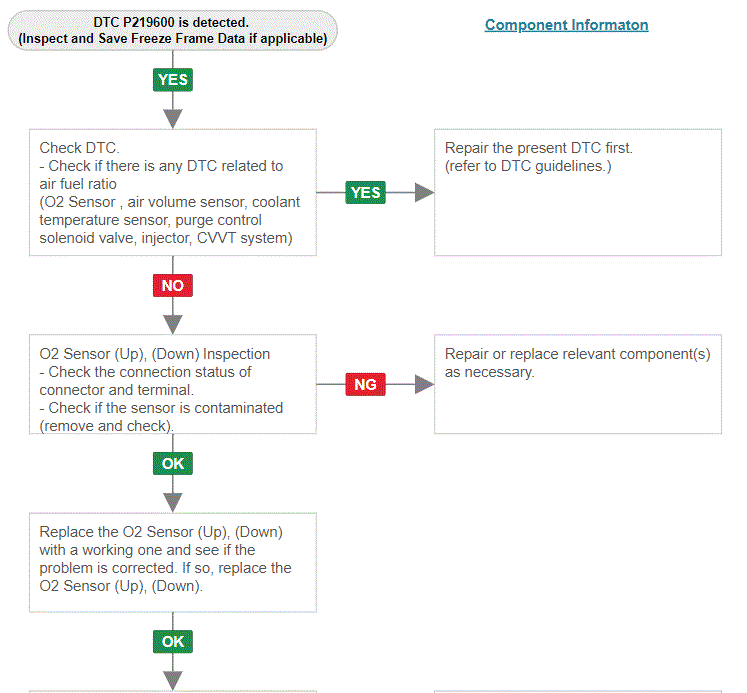Click the arrowhead pointing to Repair present DTC box
This screenshot has width=747, height=693.
click(x=424, y=192)
